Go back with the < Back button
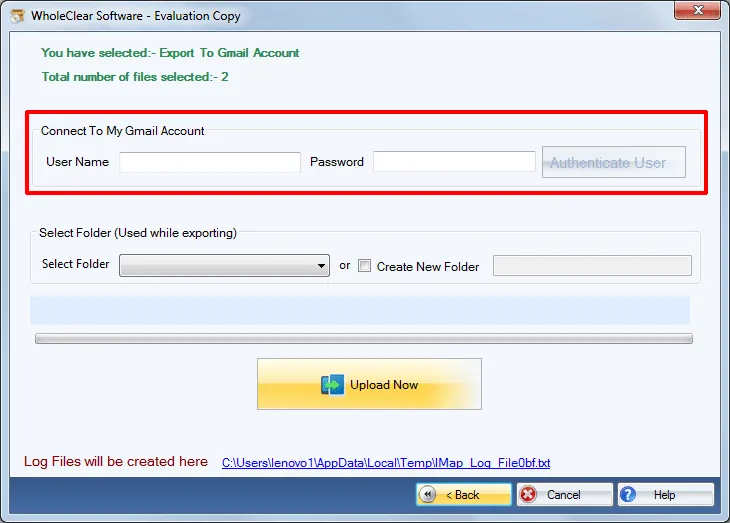This screenshot has height=523, width=730. pos(464,495)
